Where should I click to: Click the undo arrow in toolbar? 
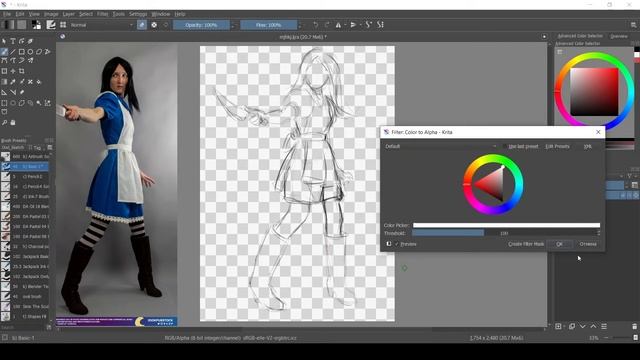[316, 25]
